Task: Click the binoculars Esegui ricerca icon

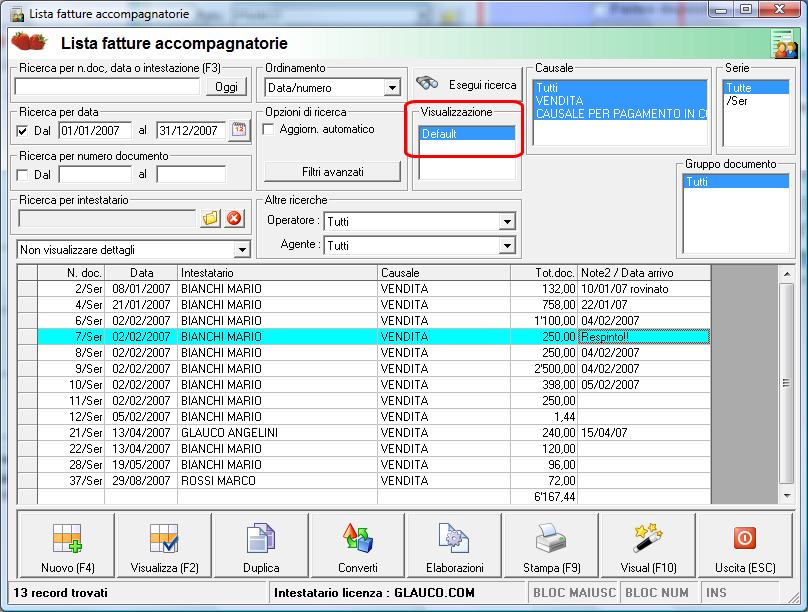Action: (x=427, y=83)
